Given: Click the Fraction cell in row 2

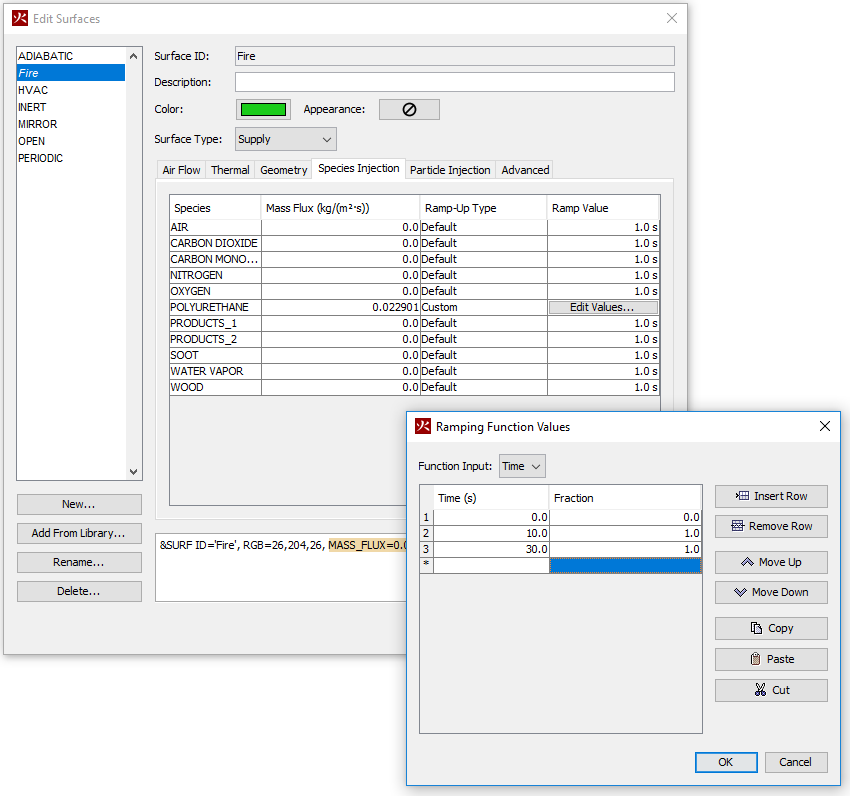Looking at the screenshot, I should coord(625,533).
